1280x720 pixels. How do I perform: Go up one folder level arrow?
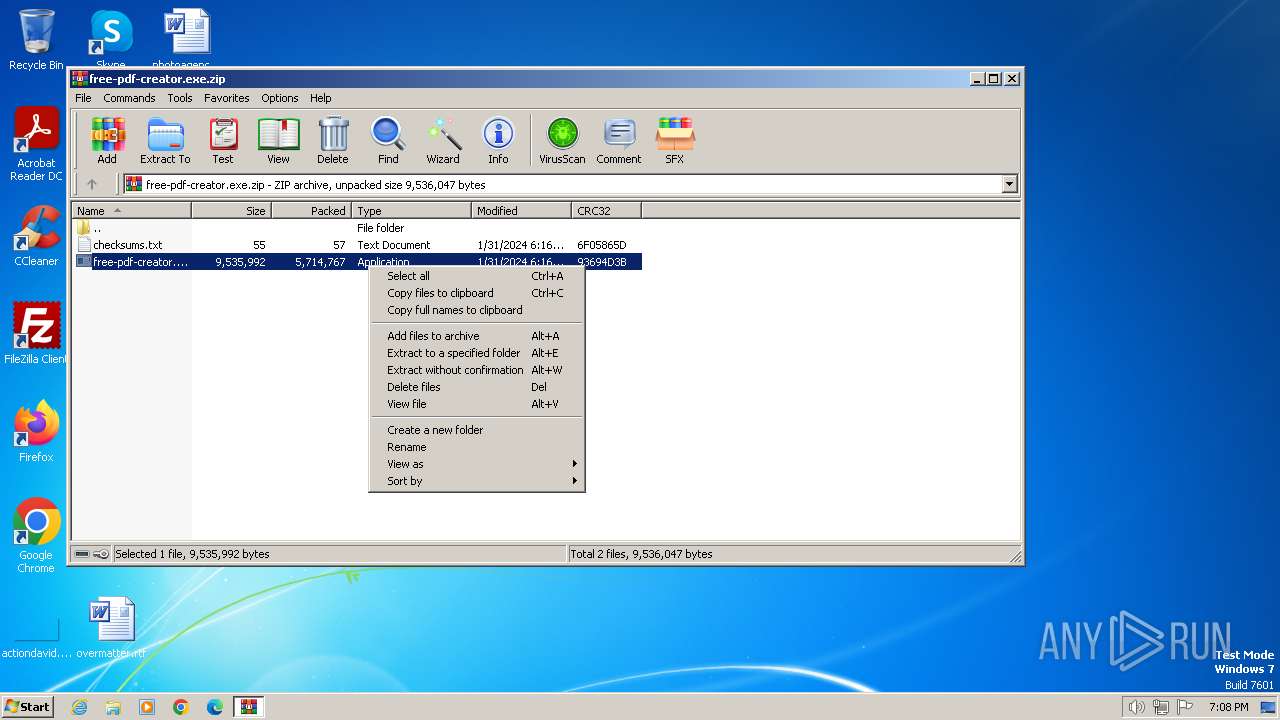[92, 184]
